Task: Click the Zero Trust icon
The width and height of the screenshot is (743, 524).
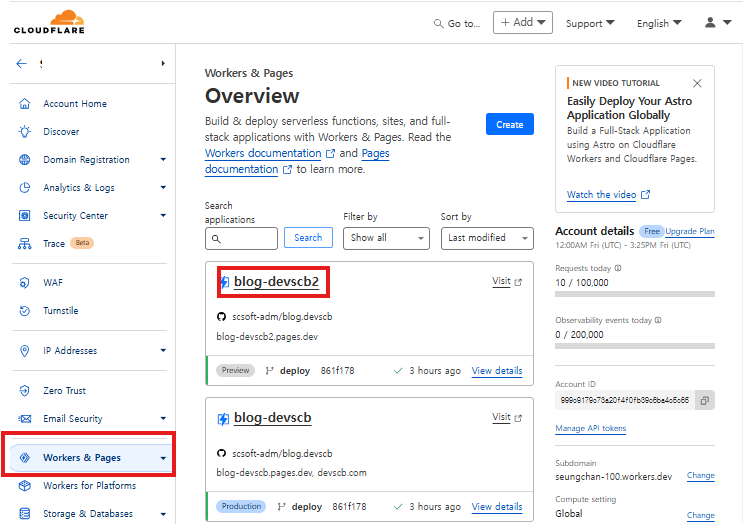Action: (x=25, y=391)
